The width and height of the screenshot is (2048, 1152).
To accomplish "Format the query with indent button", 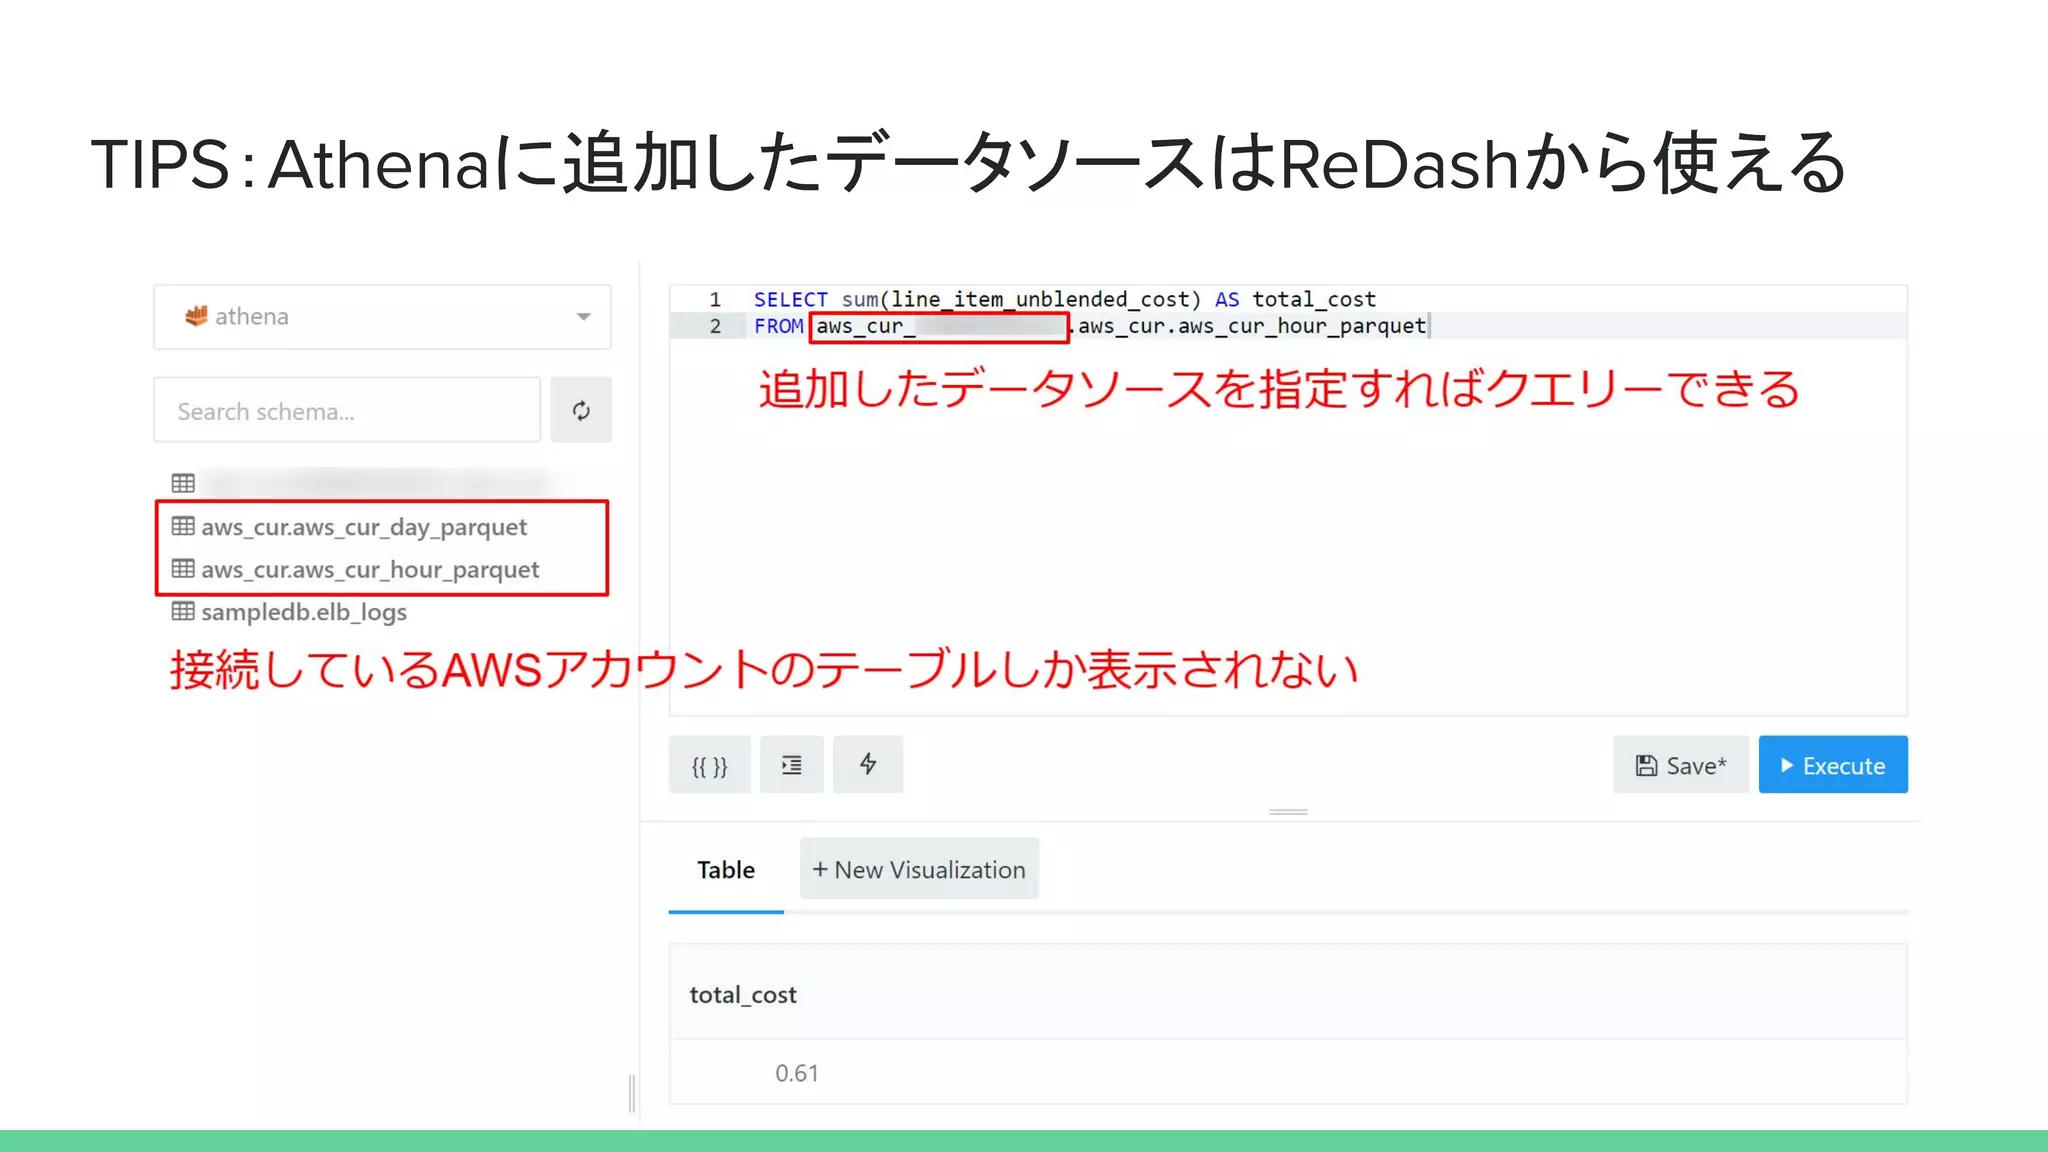I will tap(791, 765).
